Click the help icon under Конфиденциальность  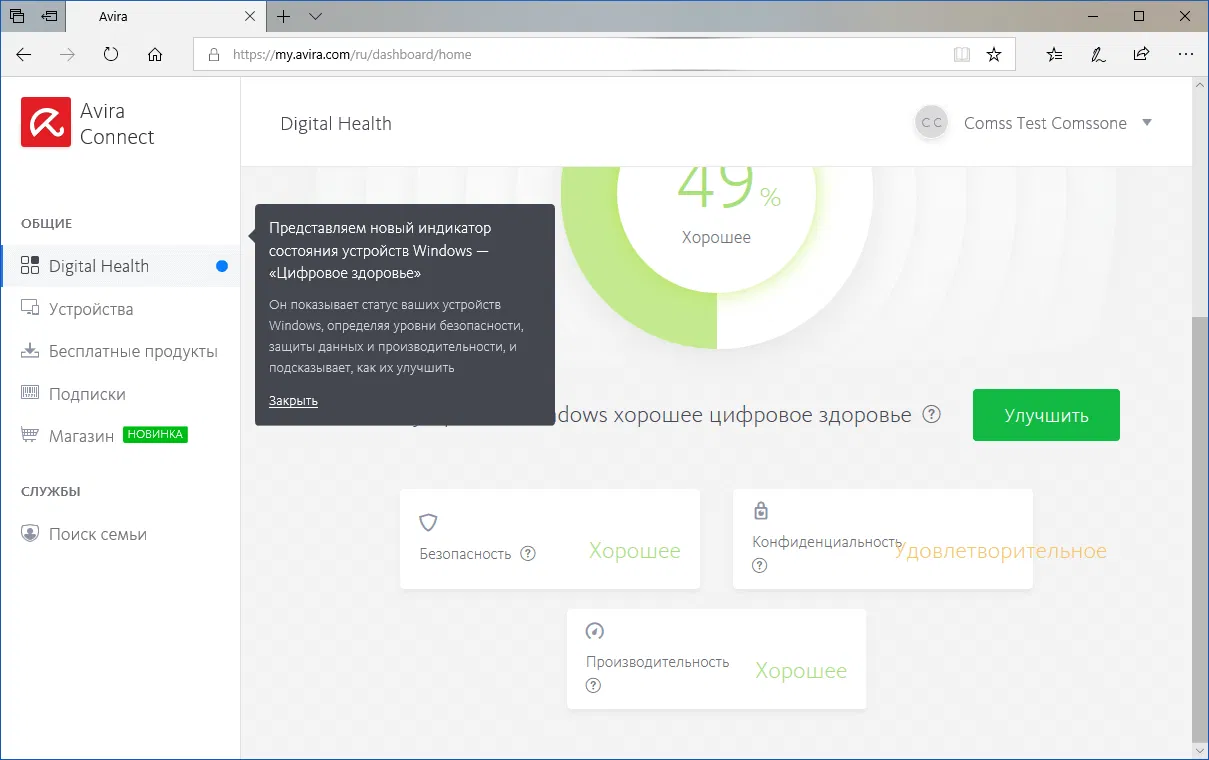tap(760, 565)
